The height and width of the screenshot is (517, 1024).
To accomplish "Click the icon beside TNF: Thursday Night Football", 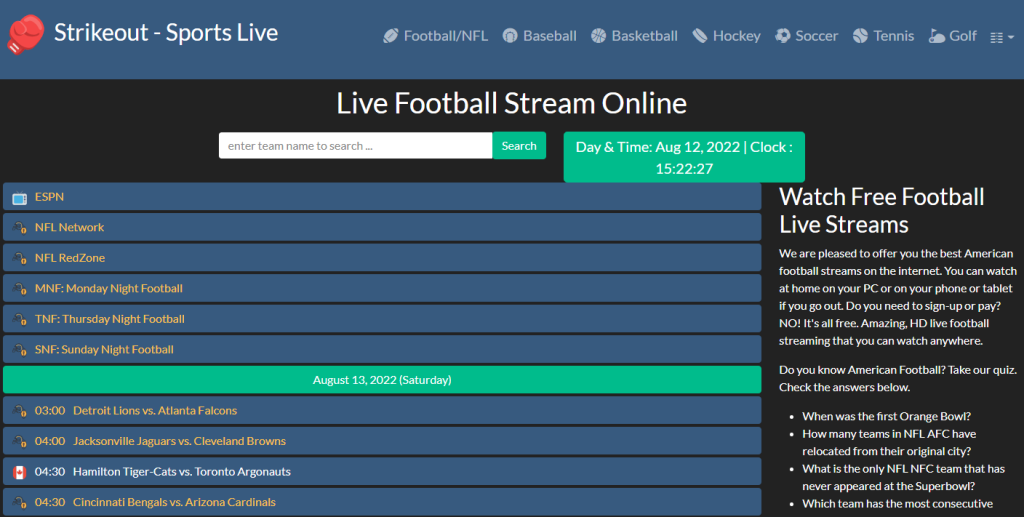I will (20, 320).
